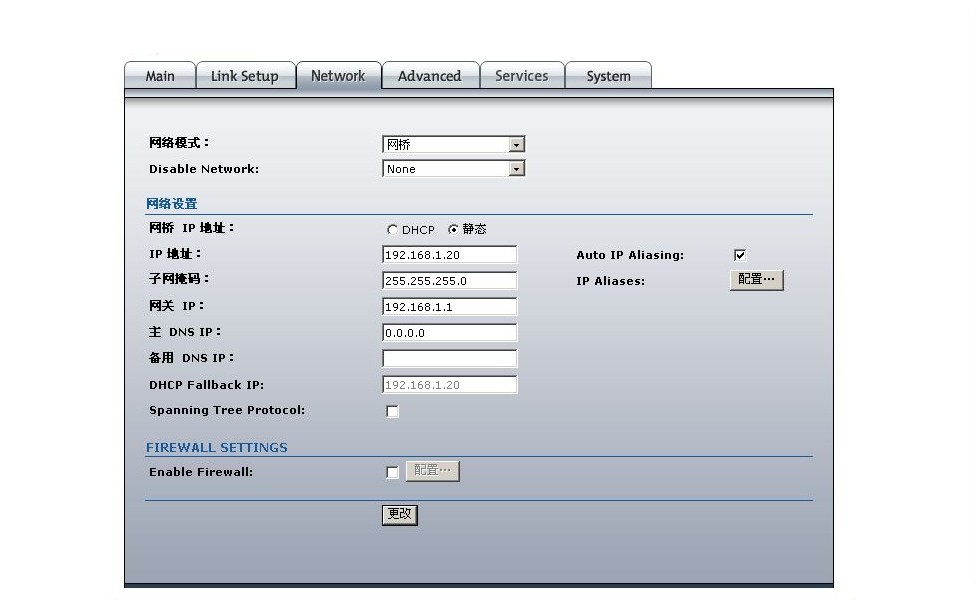Click the IP 地址 input field
Viewport: 976px width, 600px height.
449,255
